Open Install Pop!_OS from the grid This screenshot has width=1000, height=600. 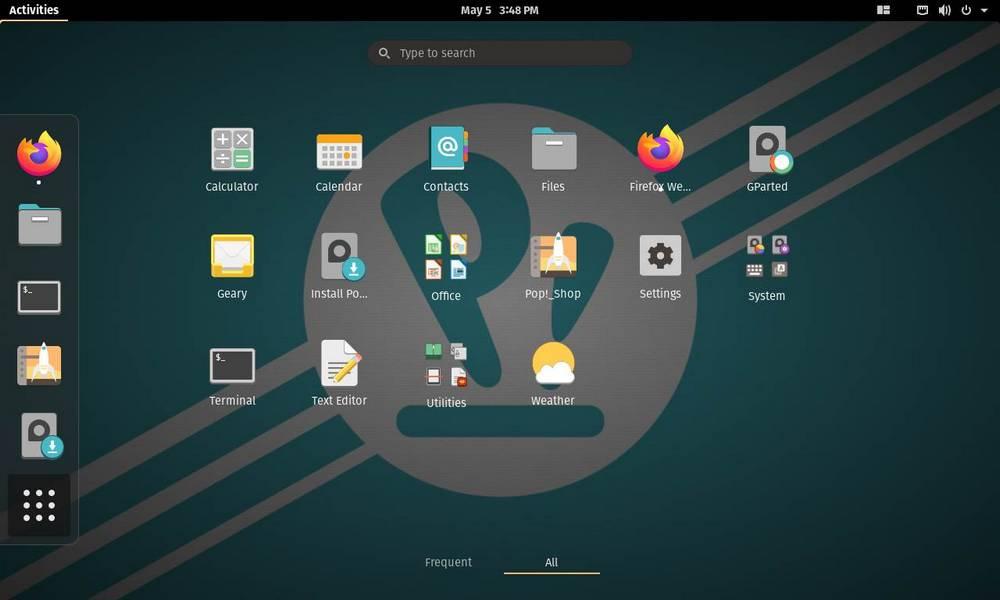(x=339, y=267)
